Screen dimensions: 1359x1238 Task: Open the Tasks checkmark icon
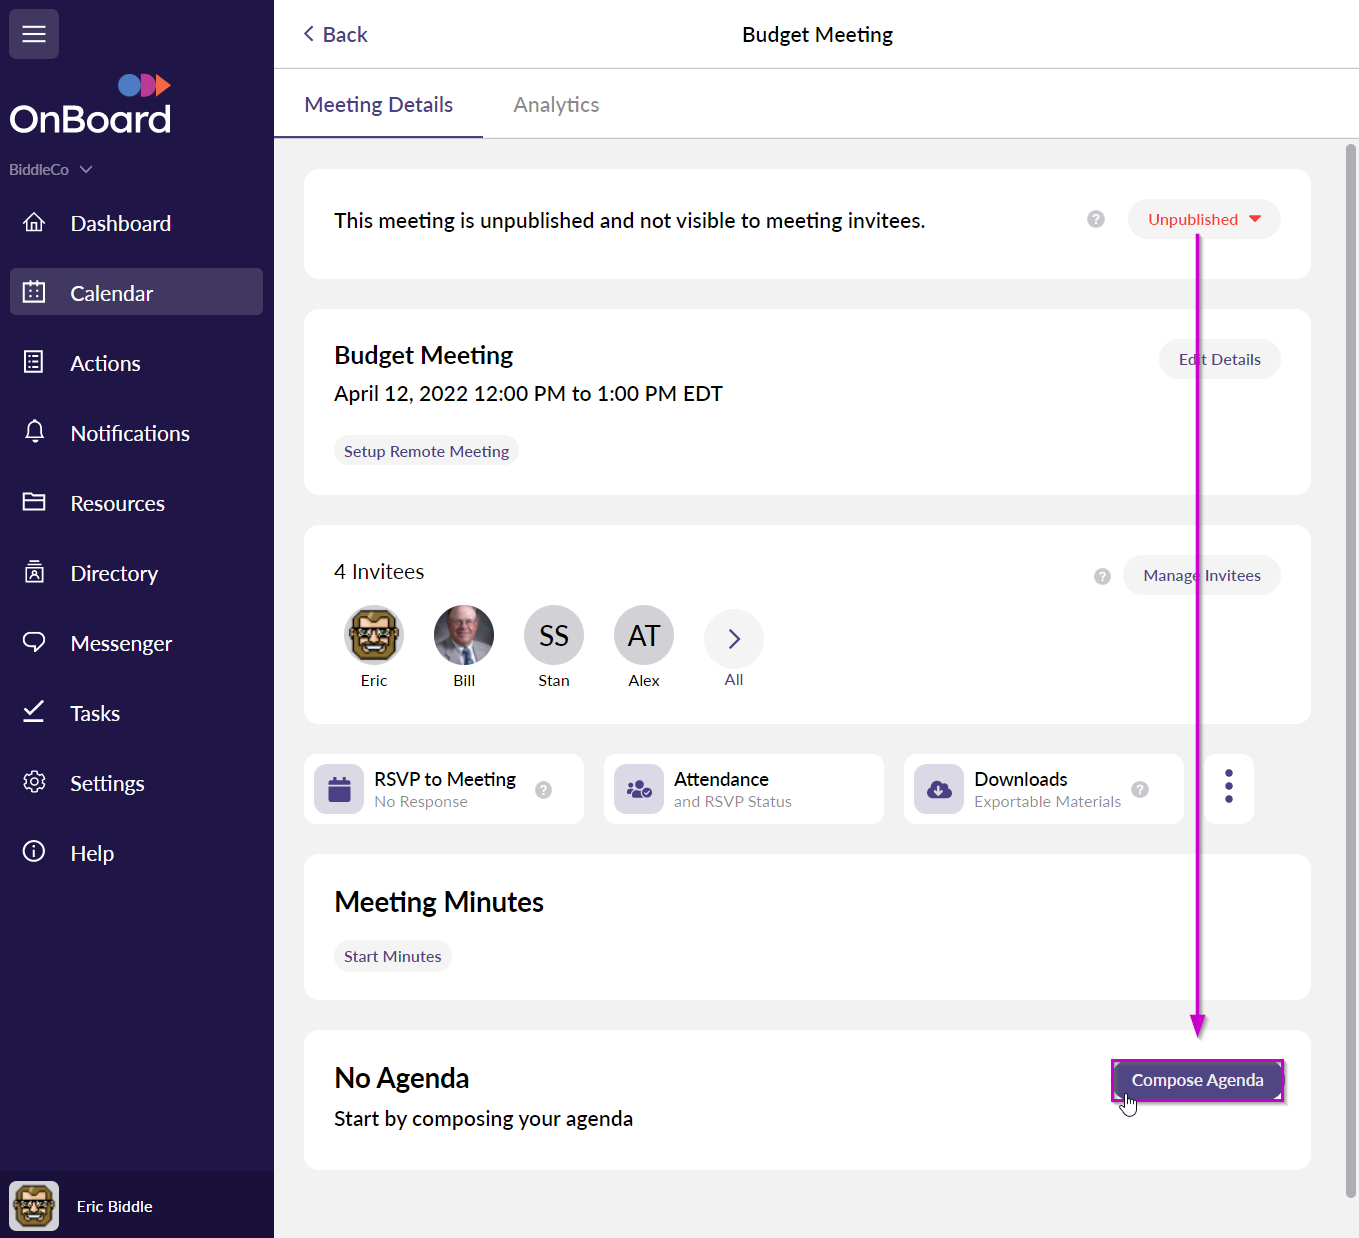[34, 712]
